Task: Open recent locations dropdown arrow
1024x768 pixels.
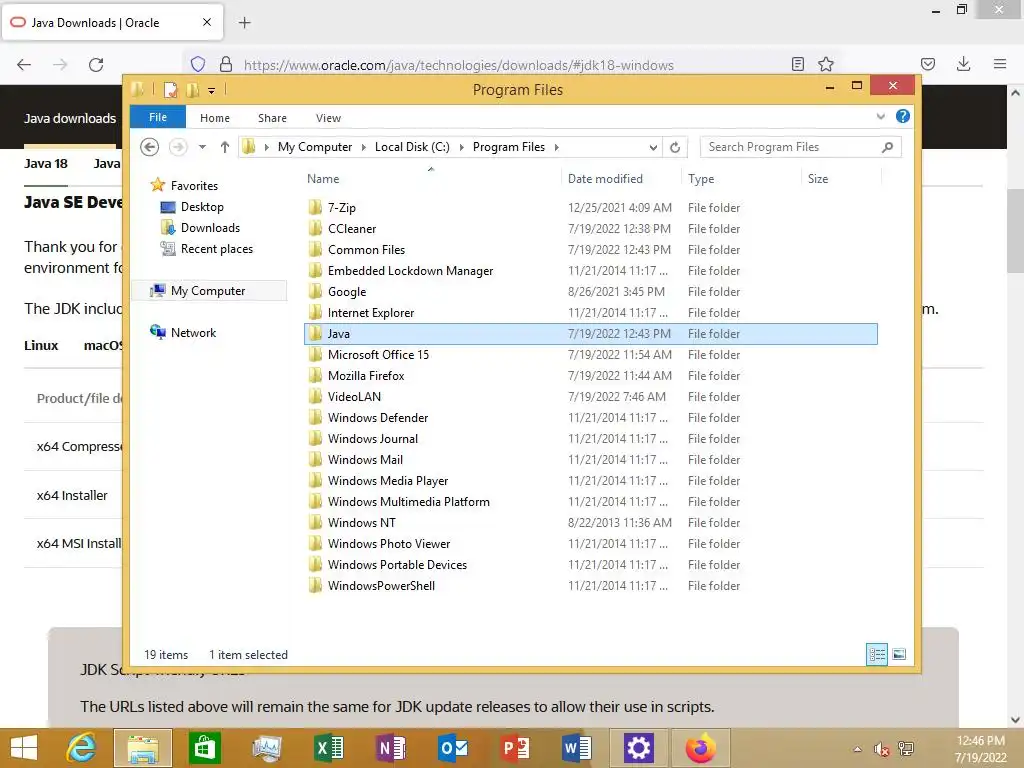Action: coord(202,147)
